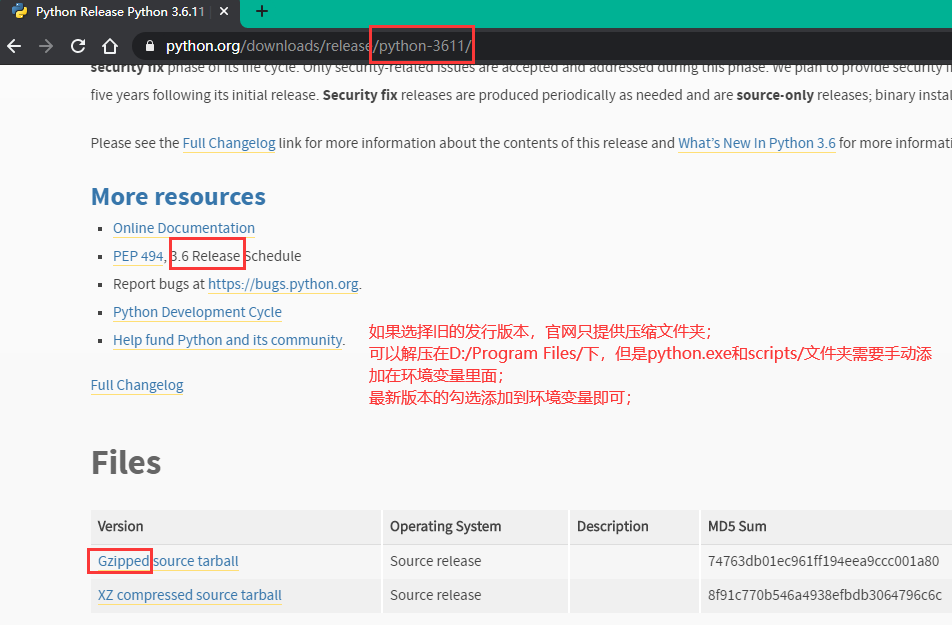This screenshot has height=625, width=952.
Task: Visit the https://bugs.python.org link
Action: 283,284
